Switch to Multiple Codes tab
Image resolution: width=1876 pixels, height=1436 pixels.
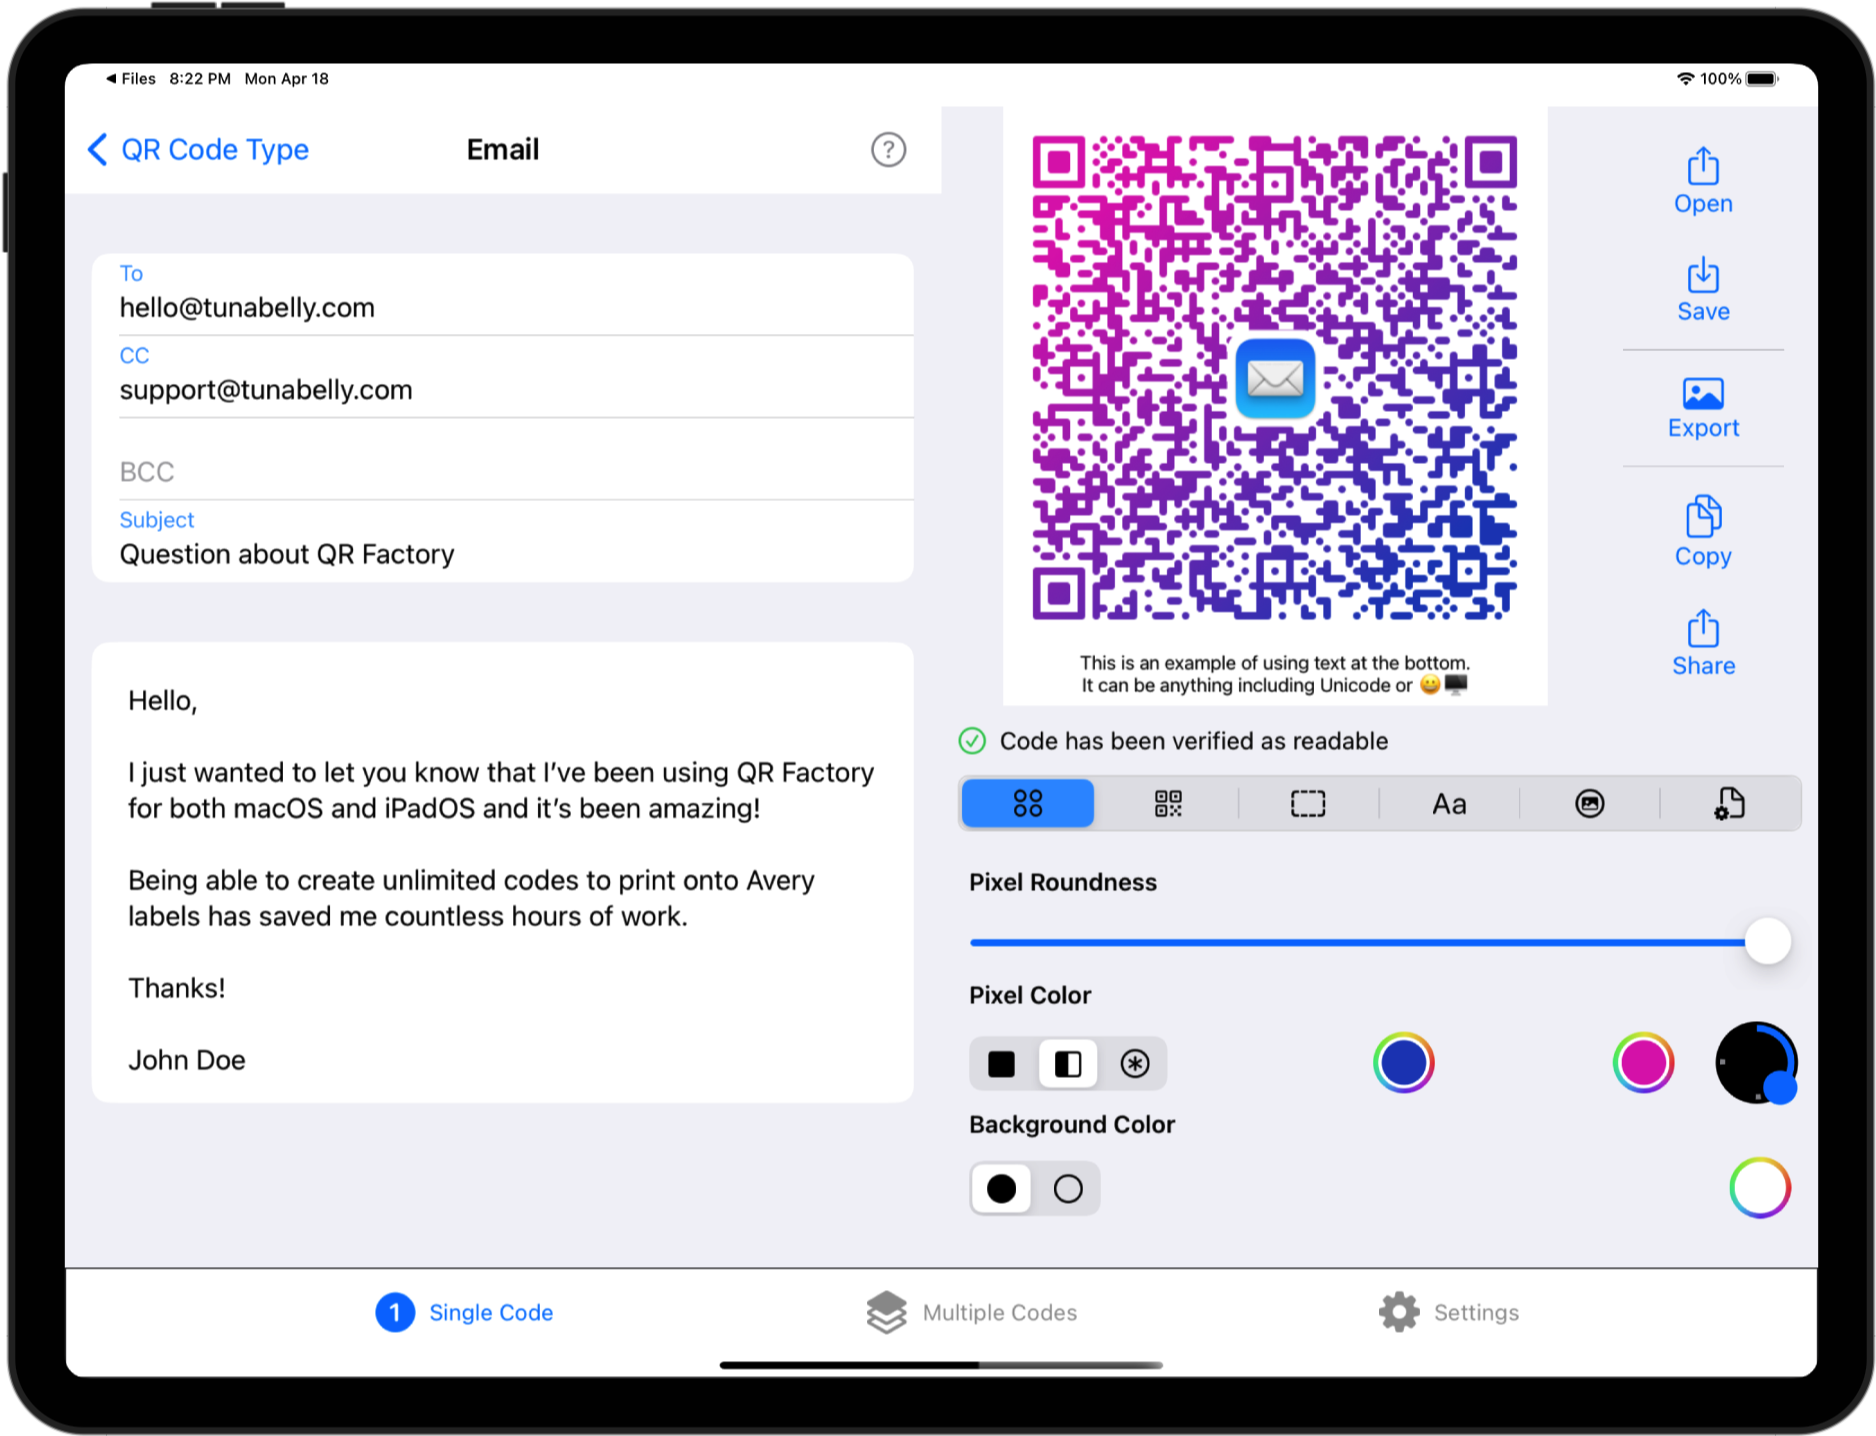click(972, 1313)
